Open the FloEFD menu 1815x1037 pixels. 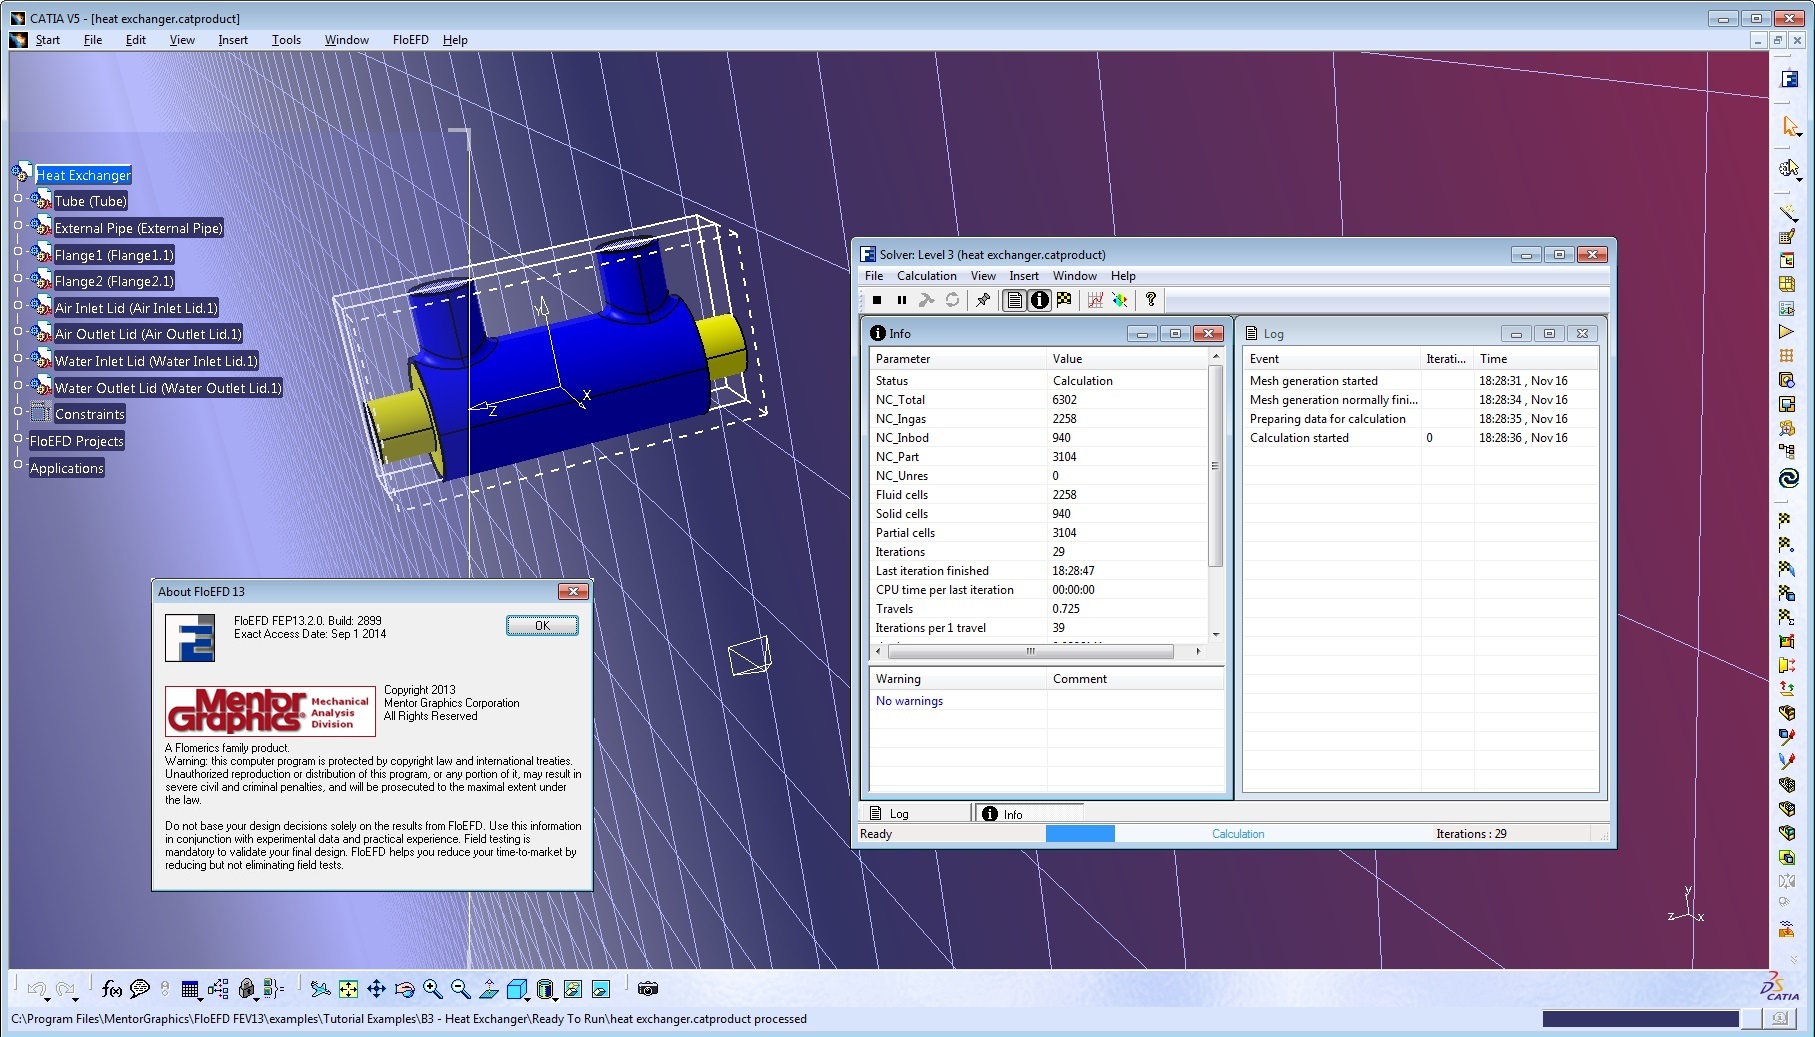[x=410, y=40]
